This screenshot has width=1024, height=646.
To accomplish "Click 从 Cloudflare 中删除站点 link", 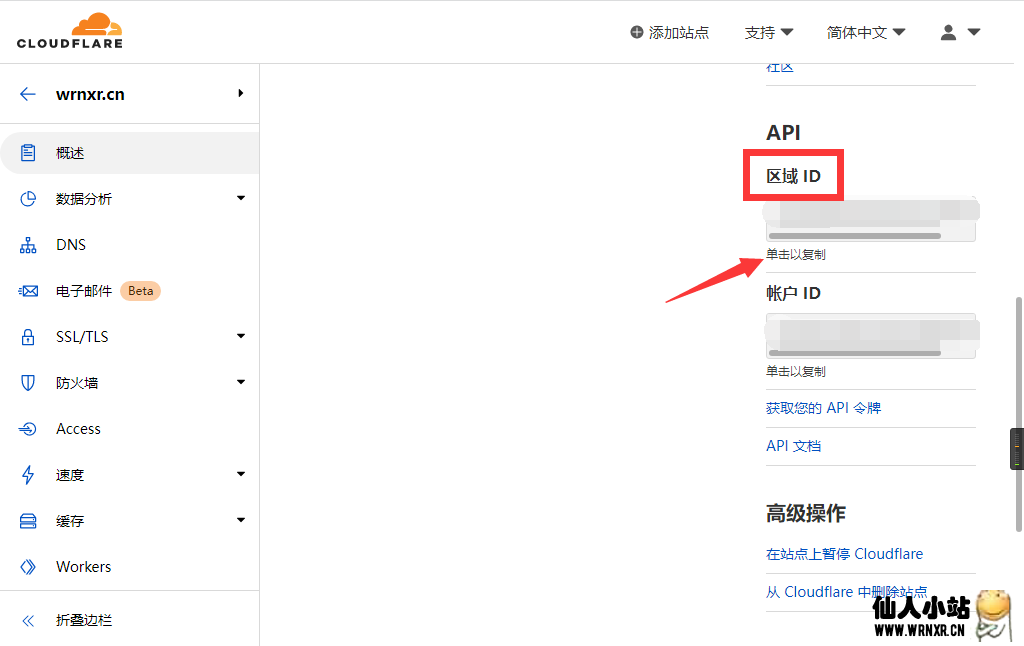I will pos(846,592).
